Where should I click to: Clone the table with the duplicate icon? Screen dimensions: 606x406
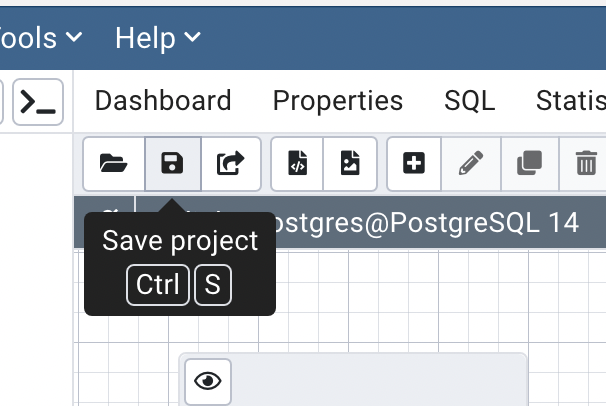(529, 163)
